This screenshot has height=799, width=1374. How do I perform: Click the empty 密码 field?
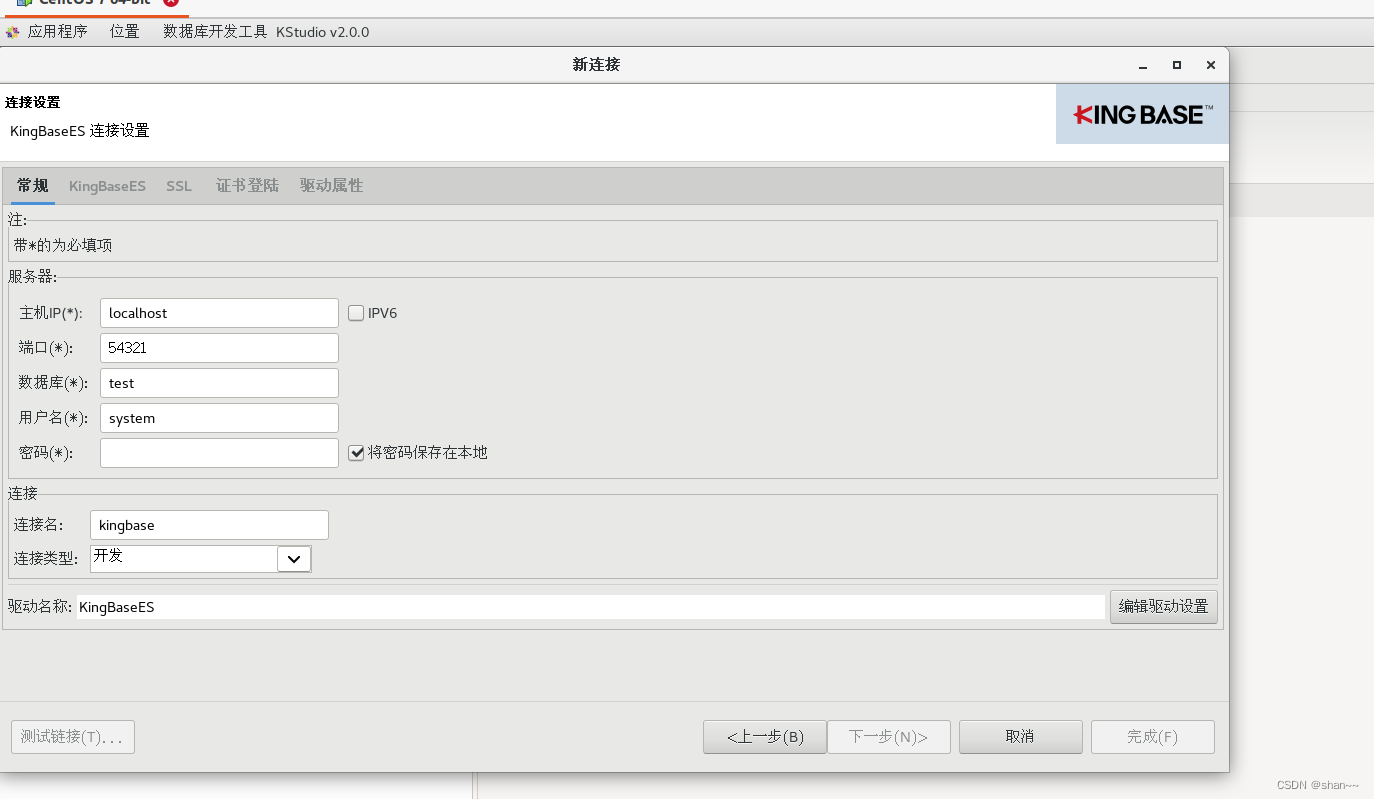[219, 453]
